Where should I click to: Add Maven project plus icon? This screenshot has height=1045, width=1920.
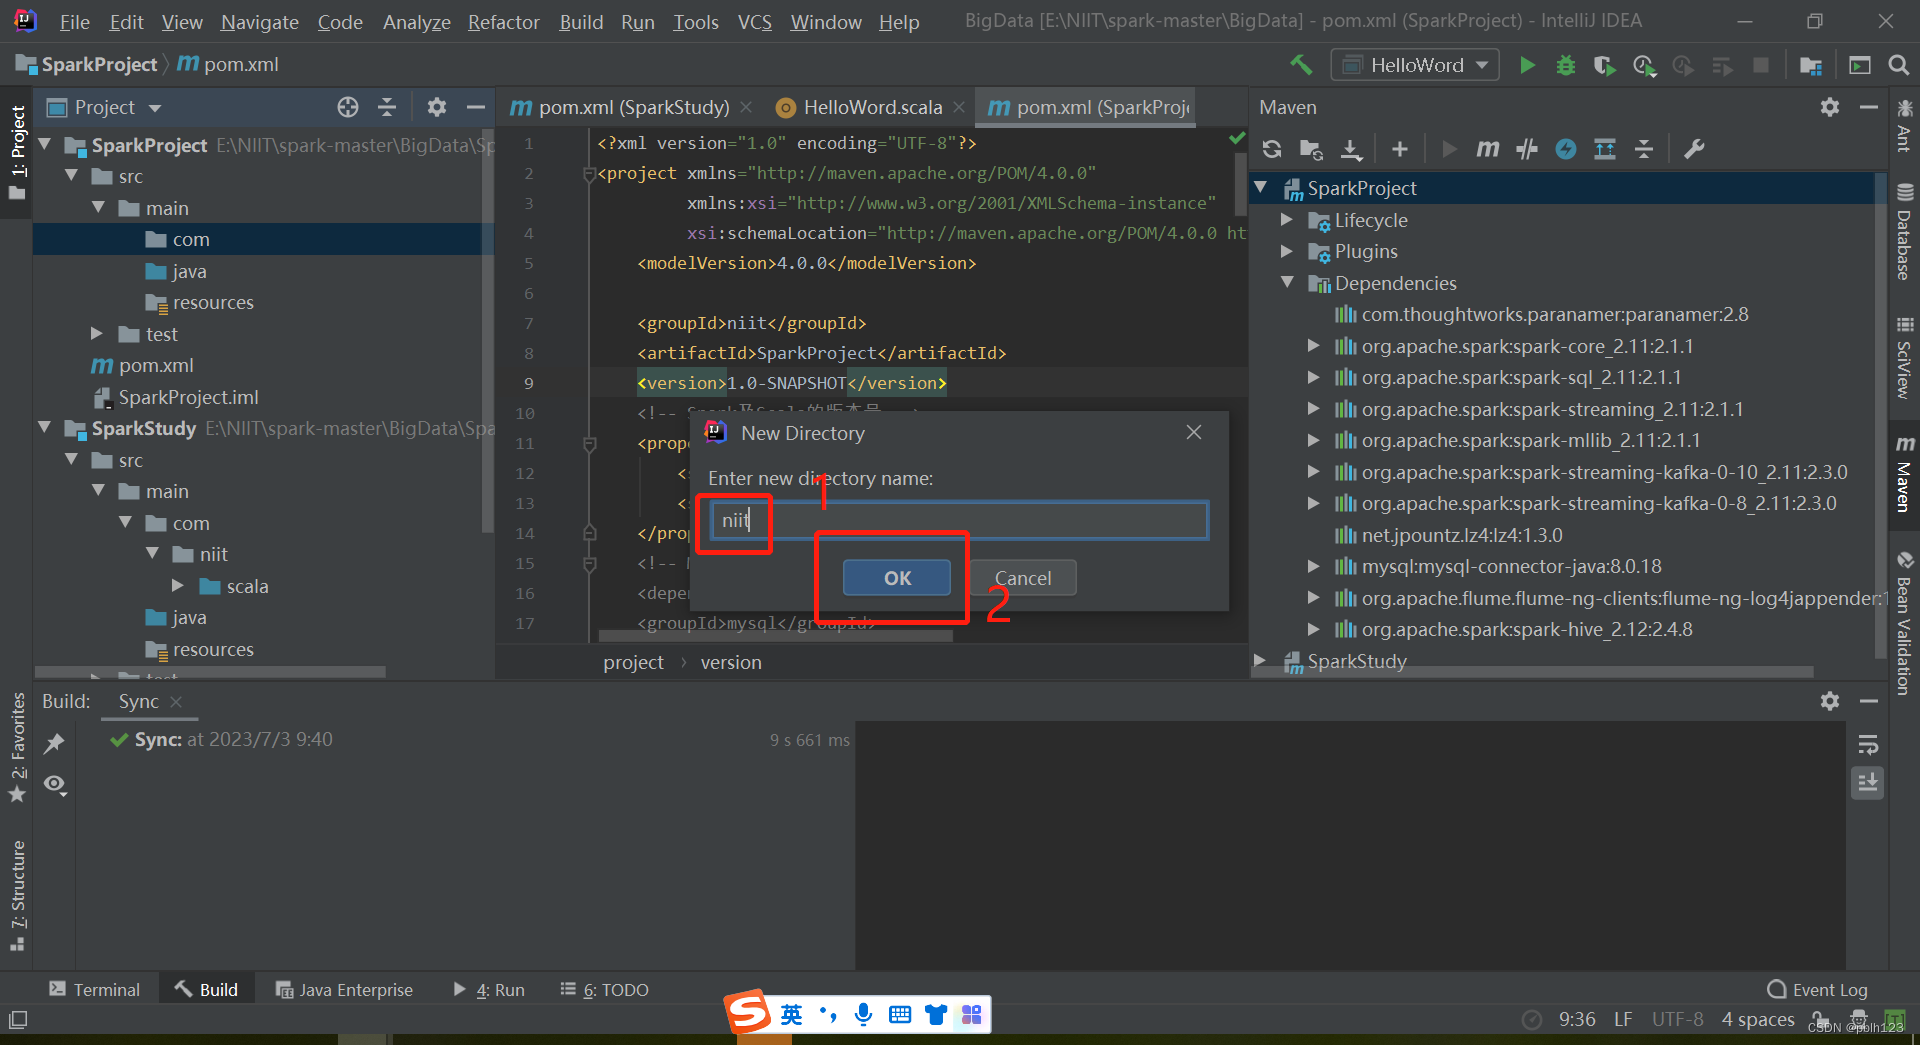click(1400, 149)
